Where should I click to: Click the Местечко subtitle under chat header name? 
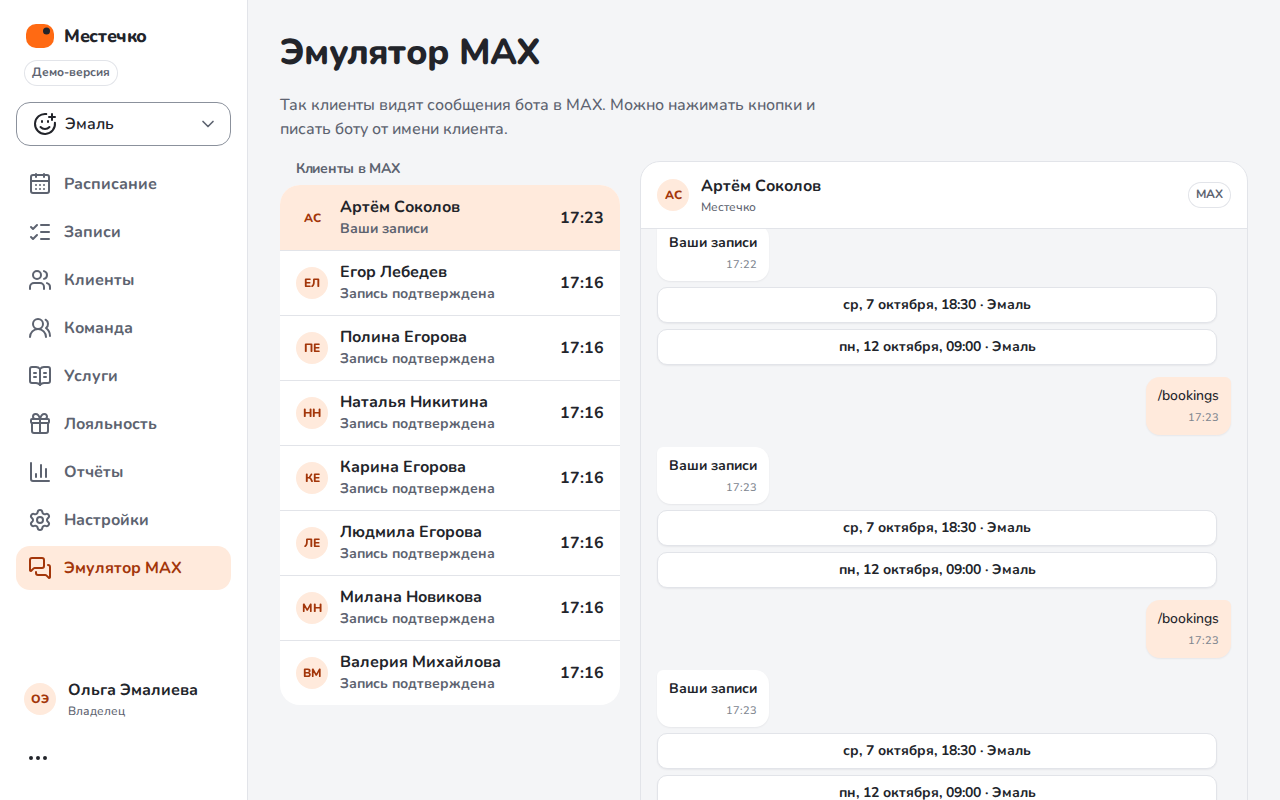pos(728,208)
